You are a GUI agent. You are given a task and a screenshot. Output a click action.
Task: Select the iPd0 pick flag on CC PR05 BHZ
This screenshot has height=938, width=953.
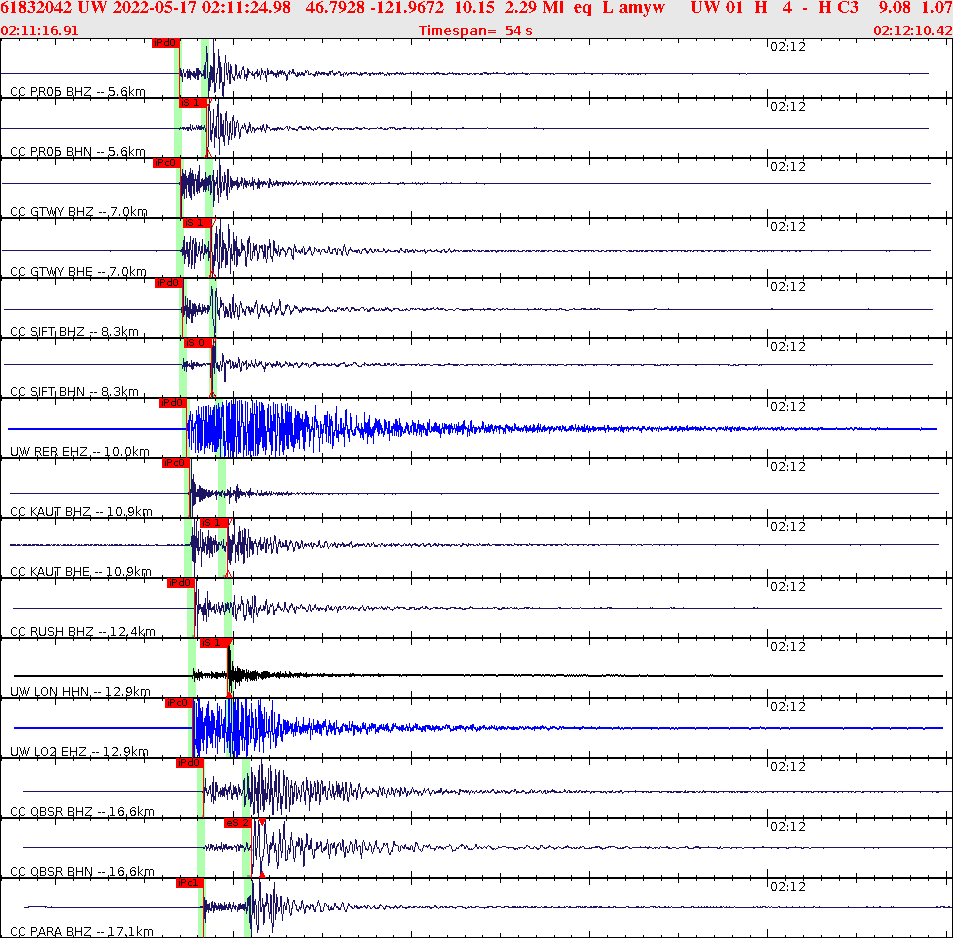[166, 43]
